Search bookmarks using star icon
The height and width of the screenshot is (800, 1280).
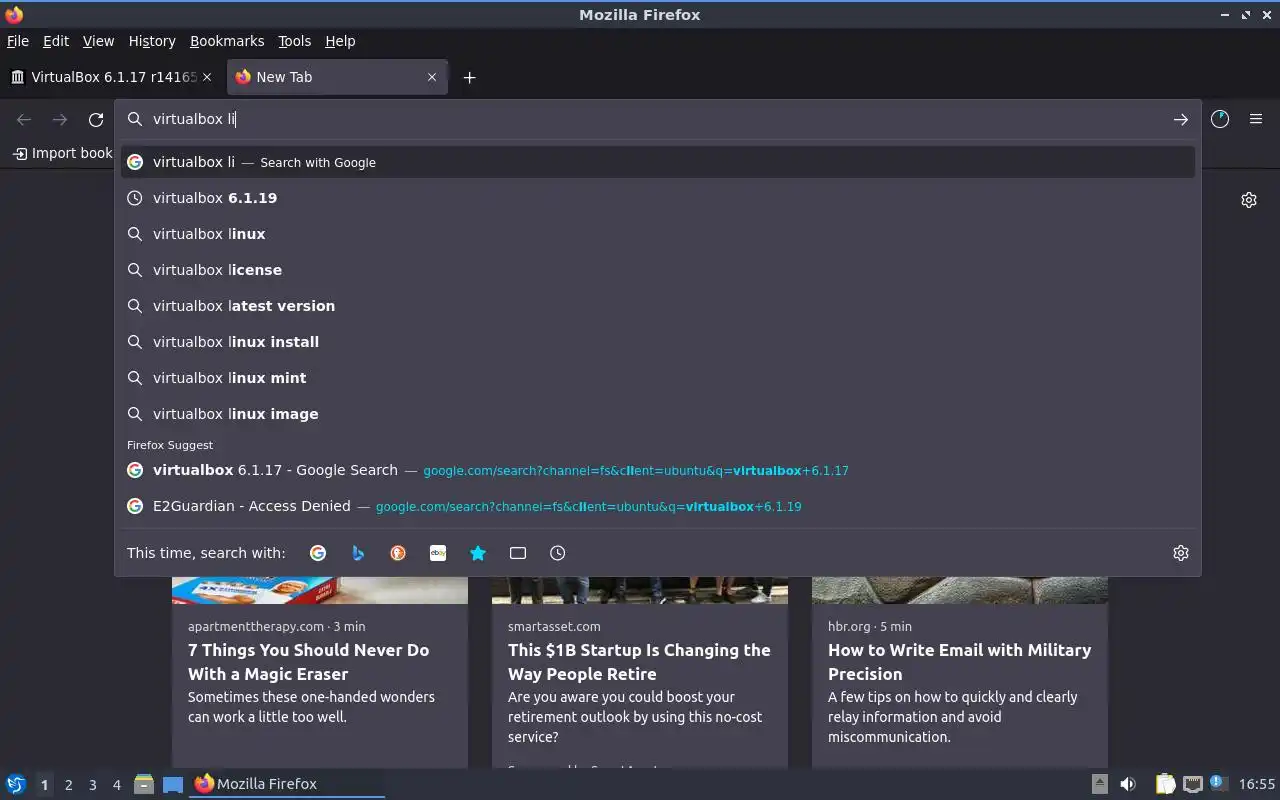click(478, 553)
